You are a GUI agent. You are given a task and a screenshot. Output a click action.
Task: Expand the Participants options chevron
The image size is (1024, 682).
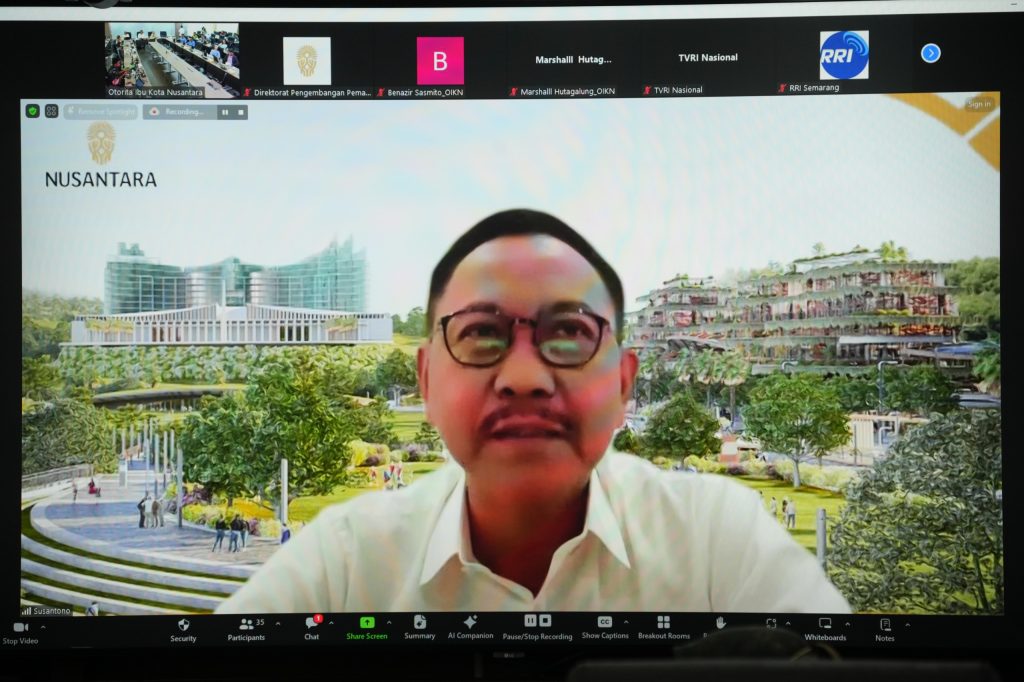278,624
